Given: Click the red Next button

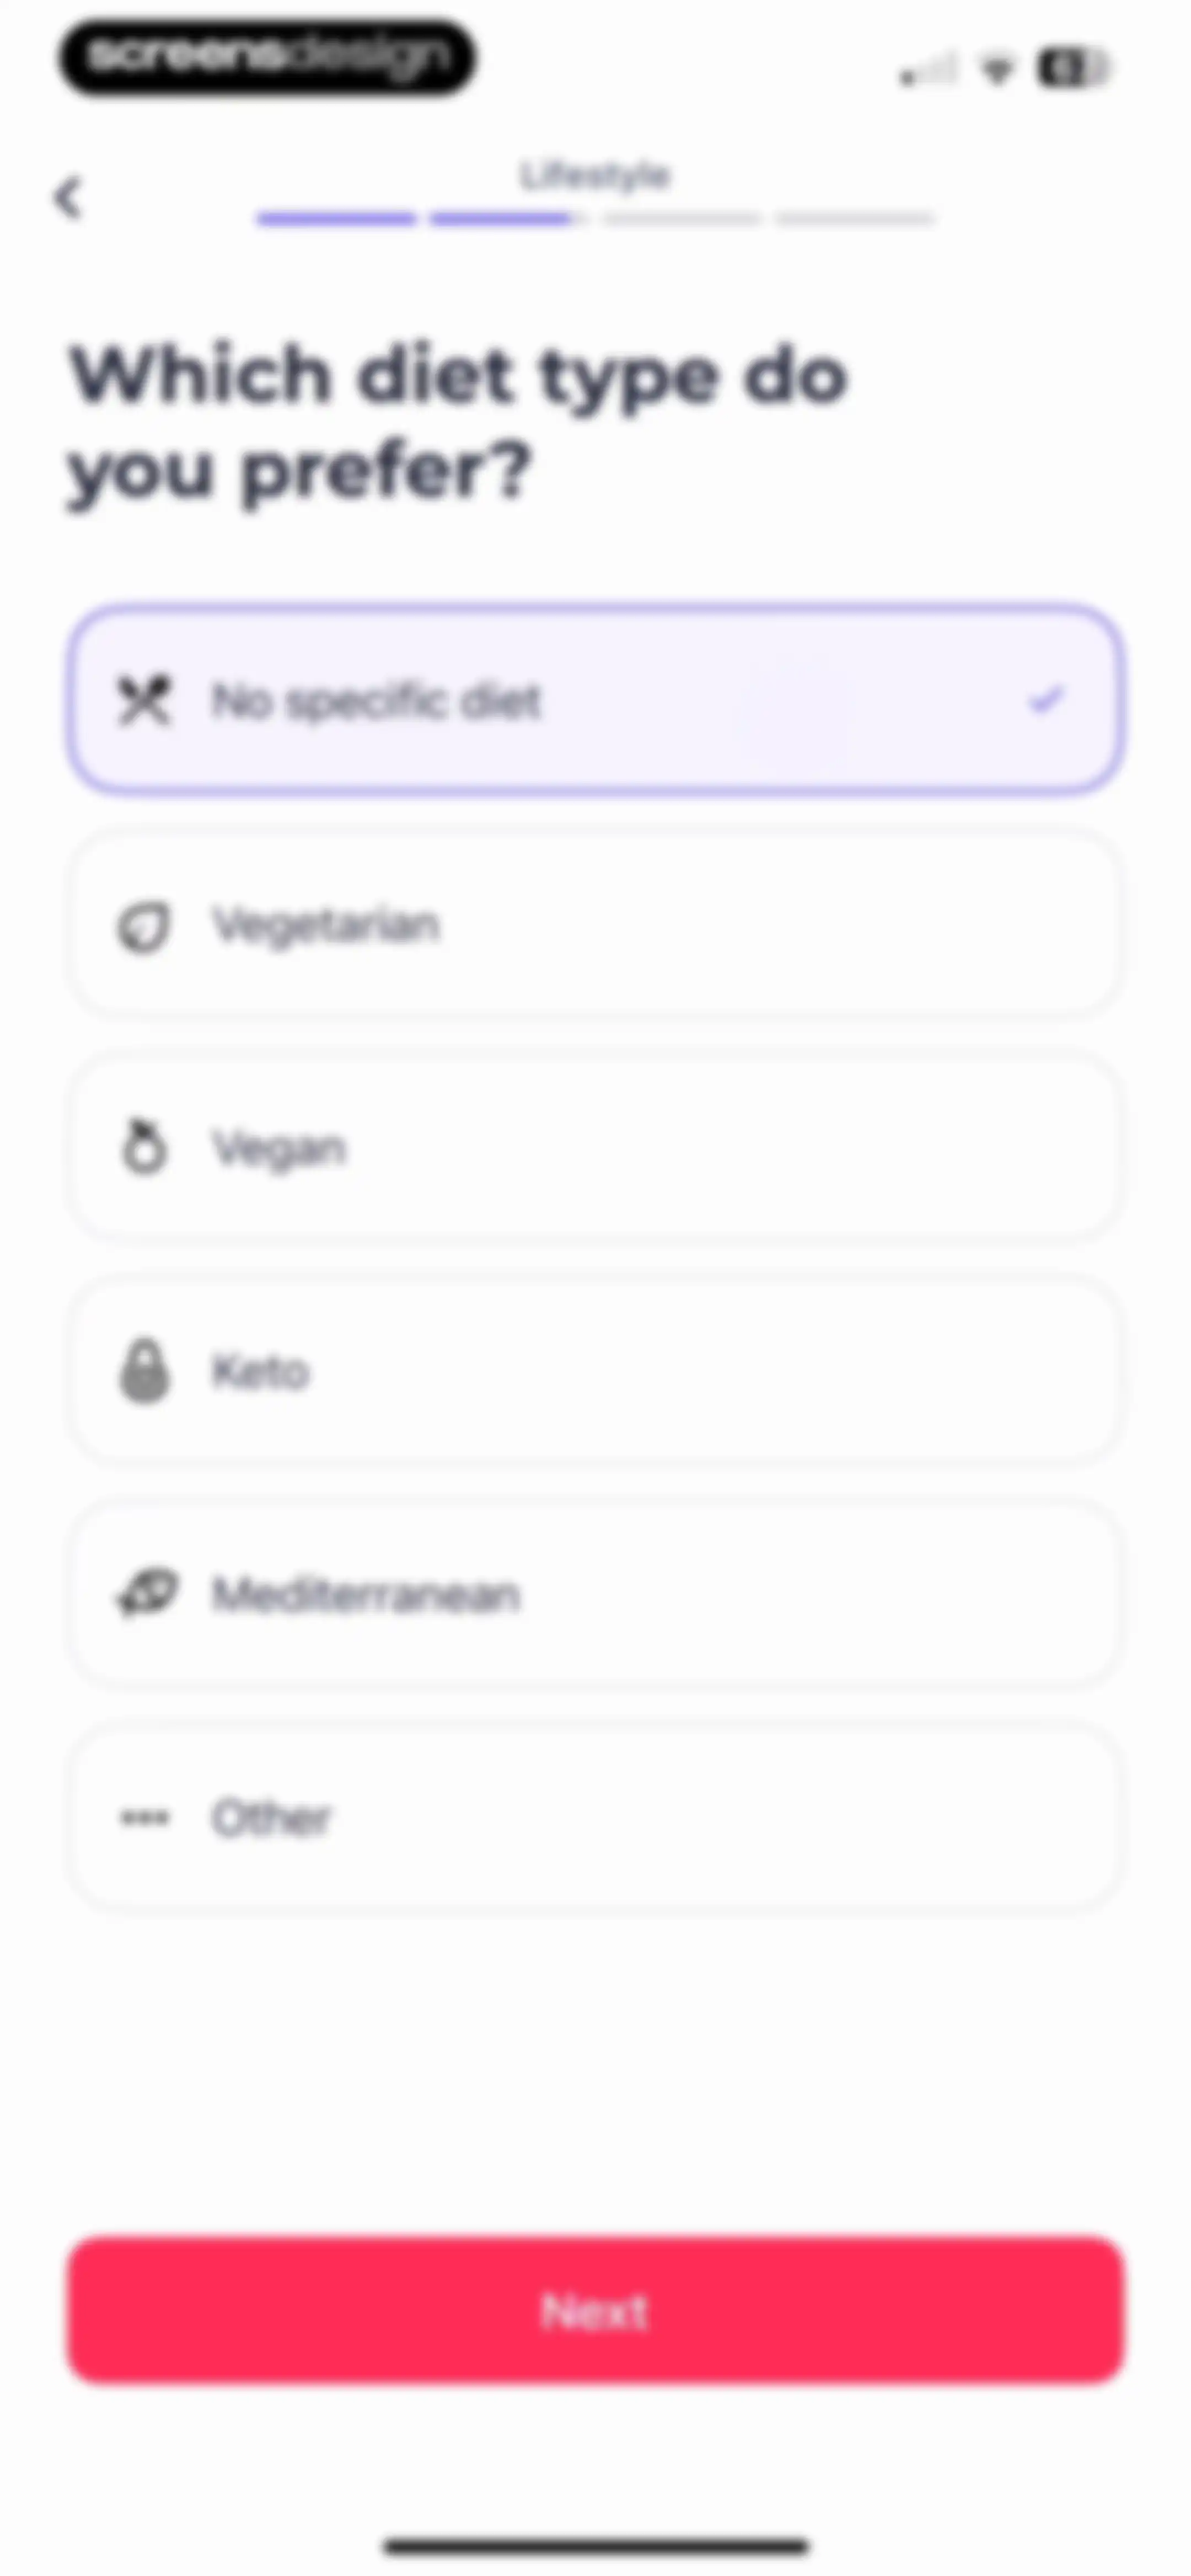Looking at the screenshot, I should (595, 2311).
